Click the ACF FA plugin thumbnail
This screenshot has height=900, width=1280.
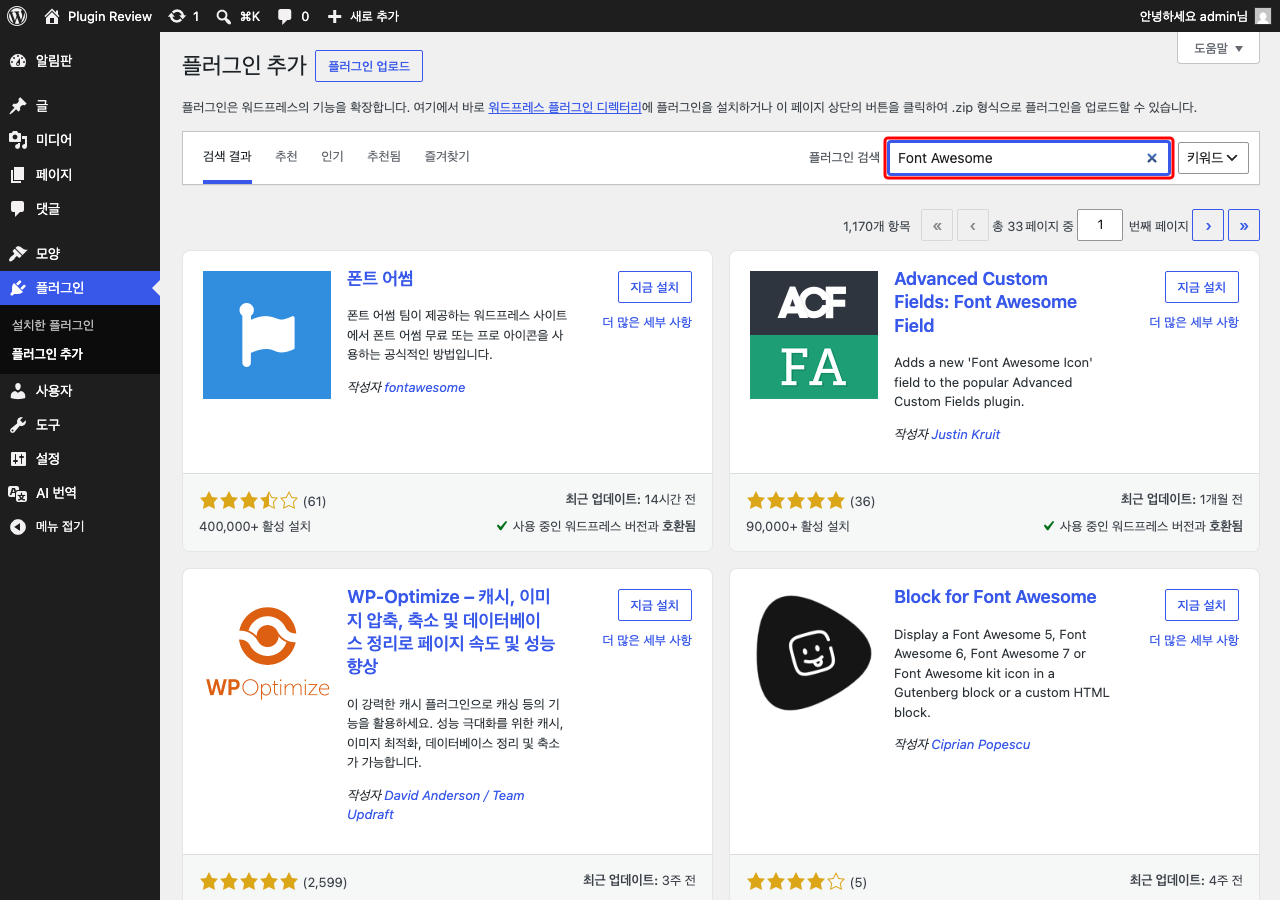[814, 335]
